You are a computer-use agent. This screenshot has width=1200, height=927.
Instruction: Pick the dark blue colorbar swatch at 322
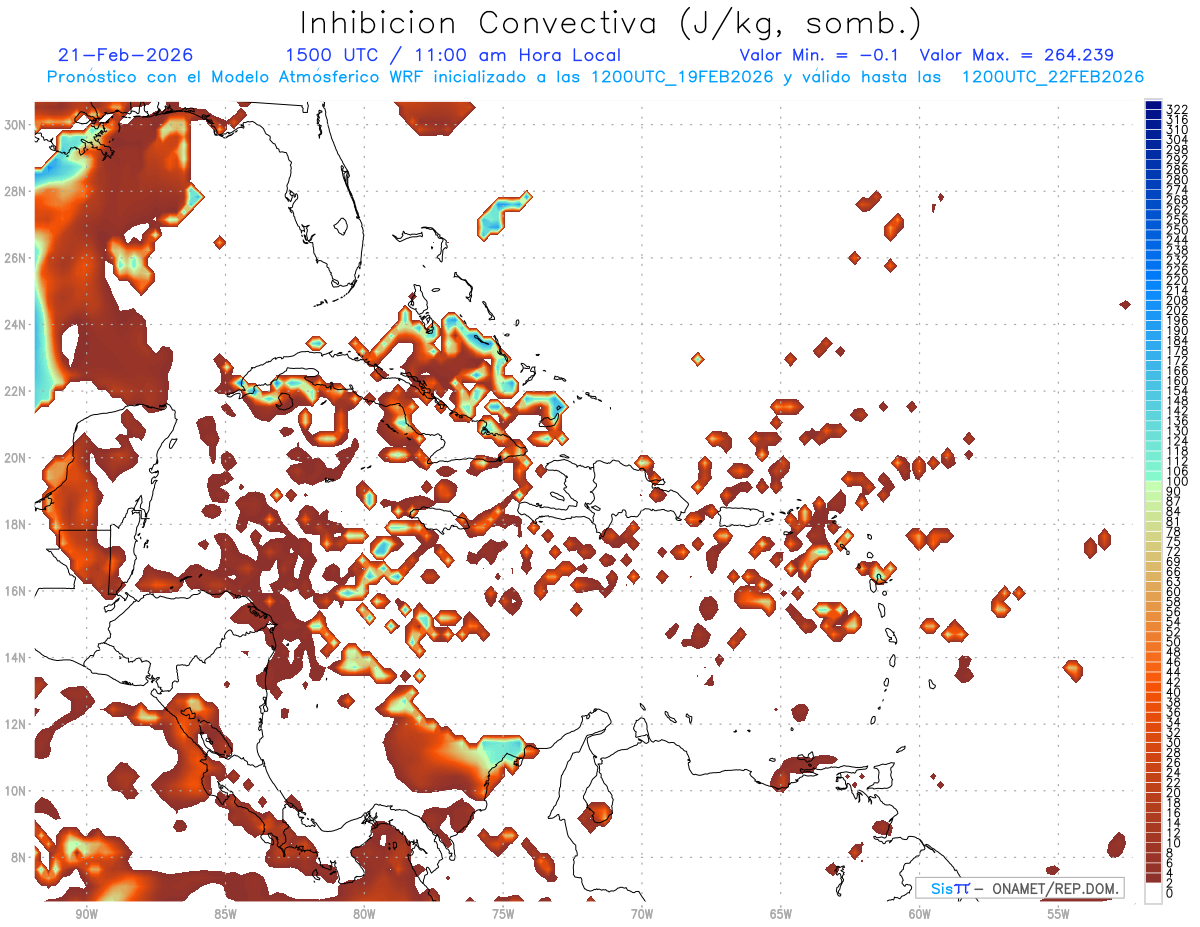point(1153,105)
